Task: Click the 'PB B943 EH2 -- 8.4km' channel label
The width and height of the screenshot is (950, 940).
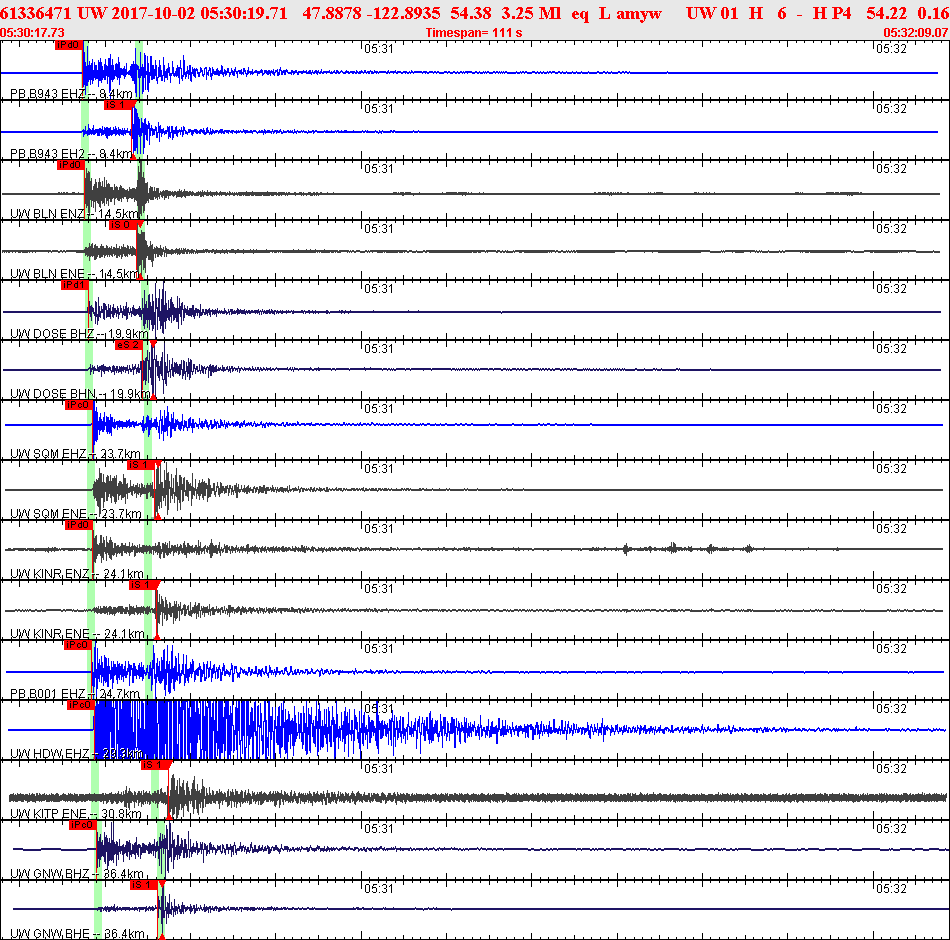Action: point(71,154)
